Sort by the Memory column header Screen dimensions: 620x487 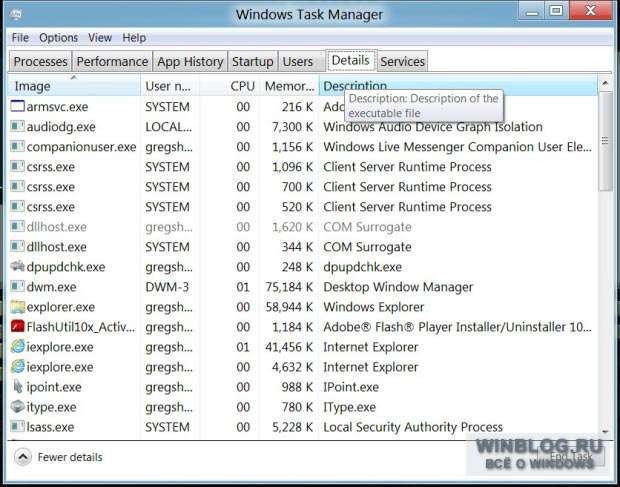point(289,86)
